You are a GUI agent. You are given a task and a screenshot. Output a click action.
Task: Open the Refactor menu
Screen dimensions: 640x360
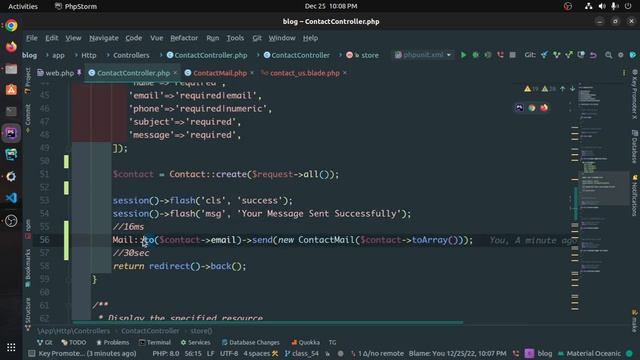[184, 38]
